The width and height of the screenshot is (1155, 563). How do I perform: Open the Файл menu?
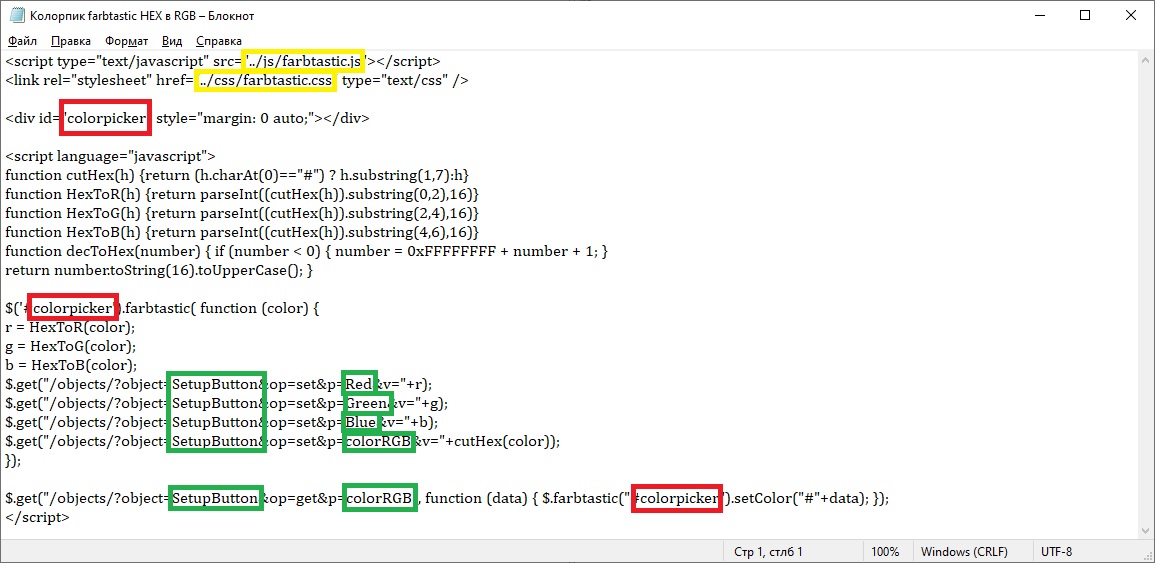[x=22, y=41]
